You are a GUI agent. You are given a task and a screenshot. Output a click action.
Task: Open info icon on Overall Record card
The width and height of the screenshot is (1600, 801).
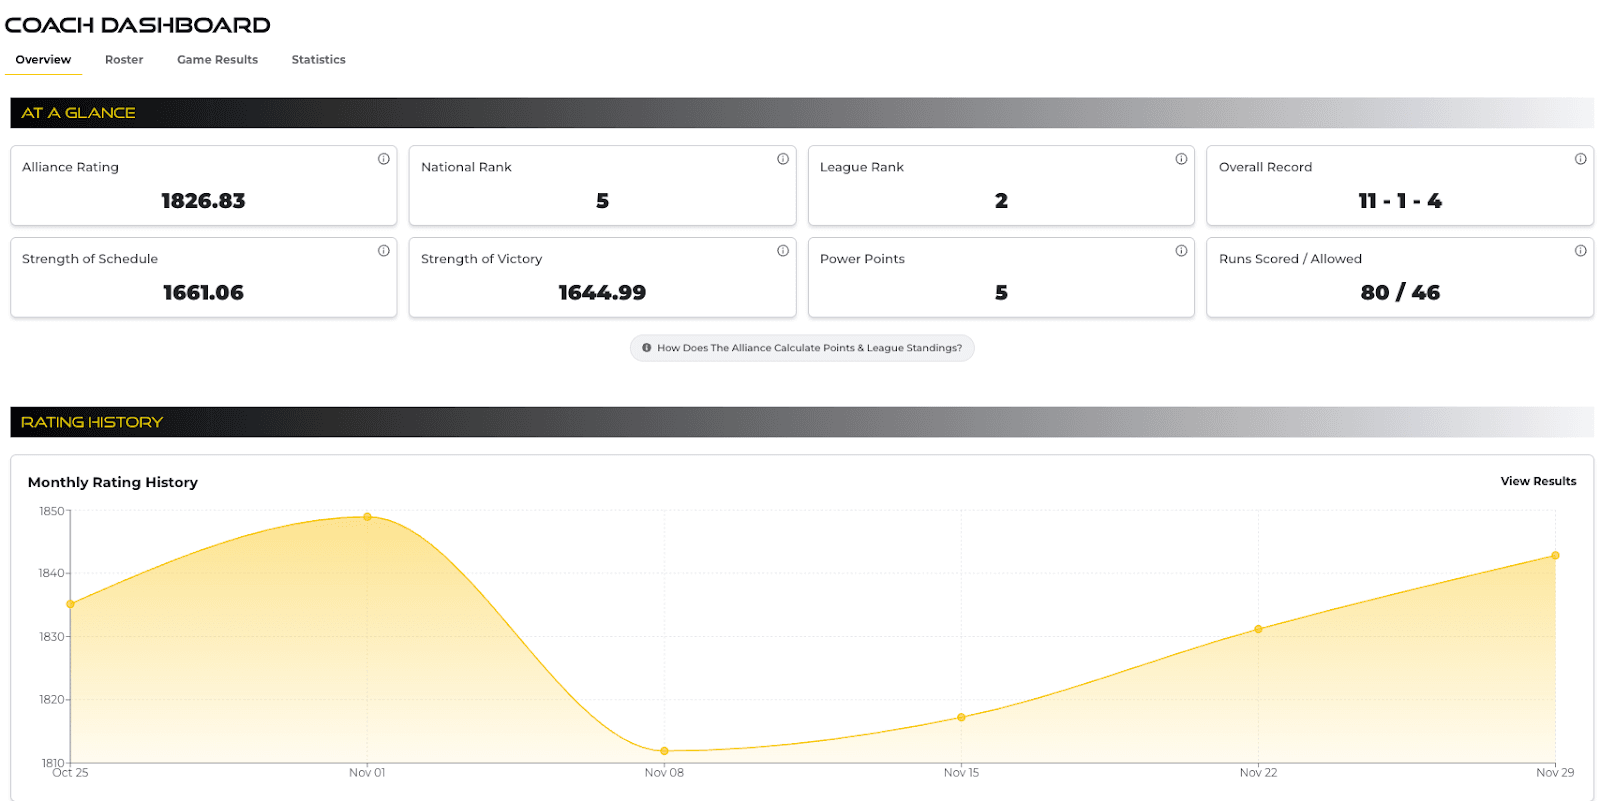tap(1580, 159)
